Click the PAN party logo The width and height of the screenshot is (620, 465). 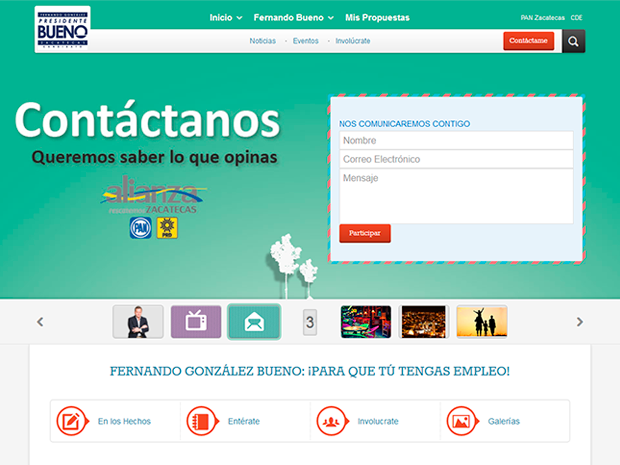tap(140, 228)
